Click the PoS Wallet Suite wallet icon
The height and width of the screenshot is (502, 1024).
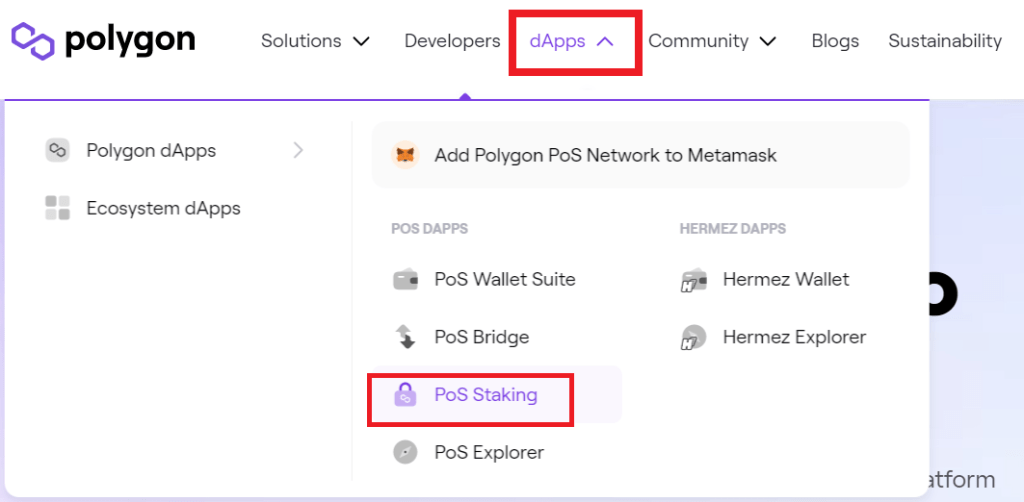pos(405,280)
